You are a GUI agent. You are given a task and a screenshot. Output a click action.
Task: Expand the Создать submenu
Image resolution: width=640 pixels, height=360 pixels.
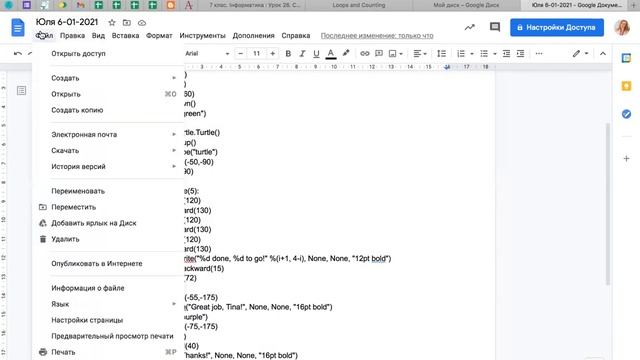click(108, 78)
